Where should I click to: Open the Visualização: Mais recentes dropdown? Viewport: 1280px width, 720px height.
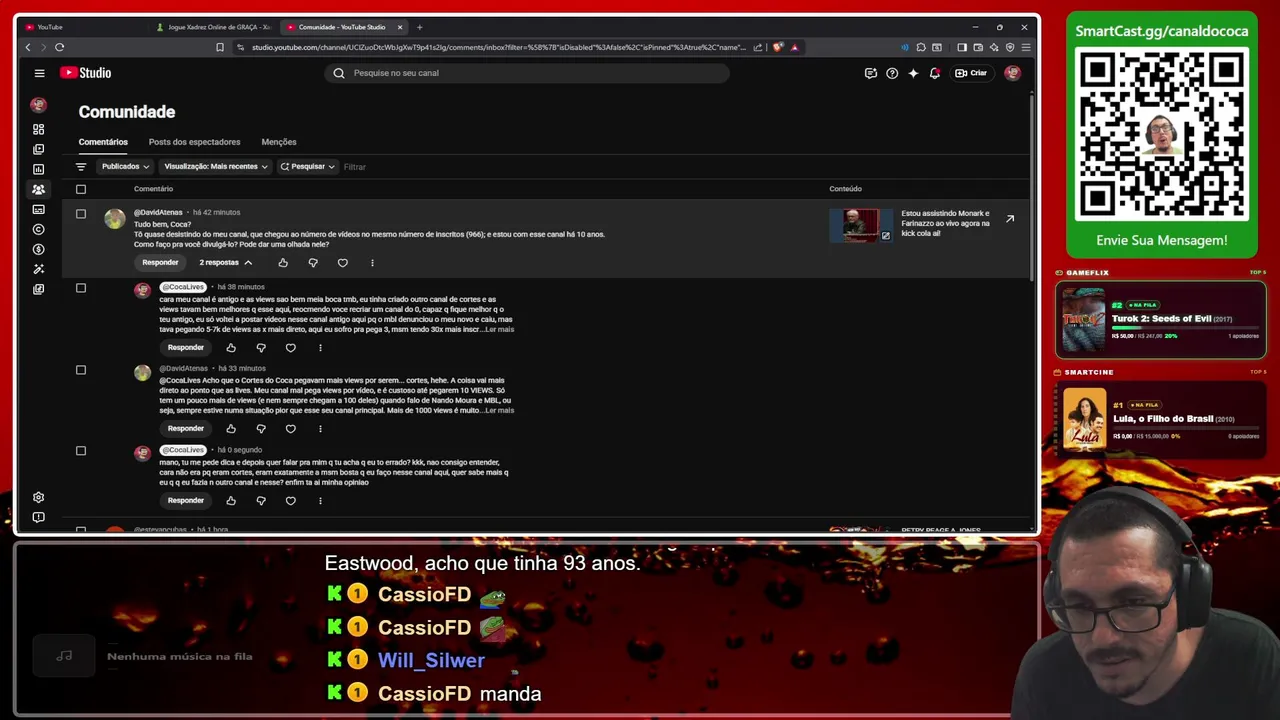(x=216, y=167)
